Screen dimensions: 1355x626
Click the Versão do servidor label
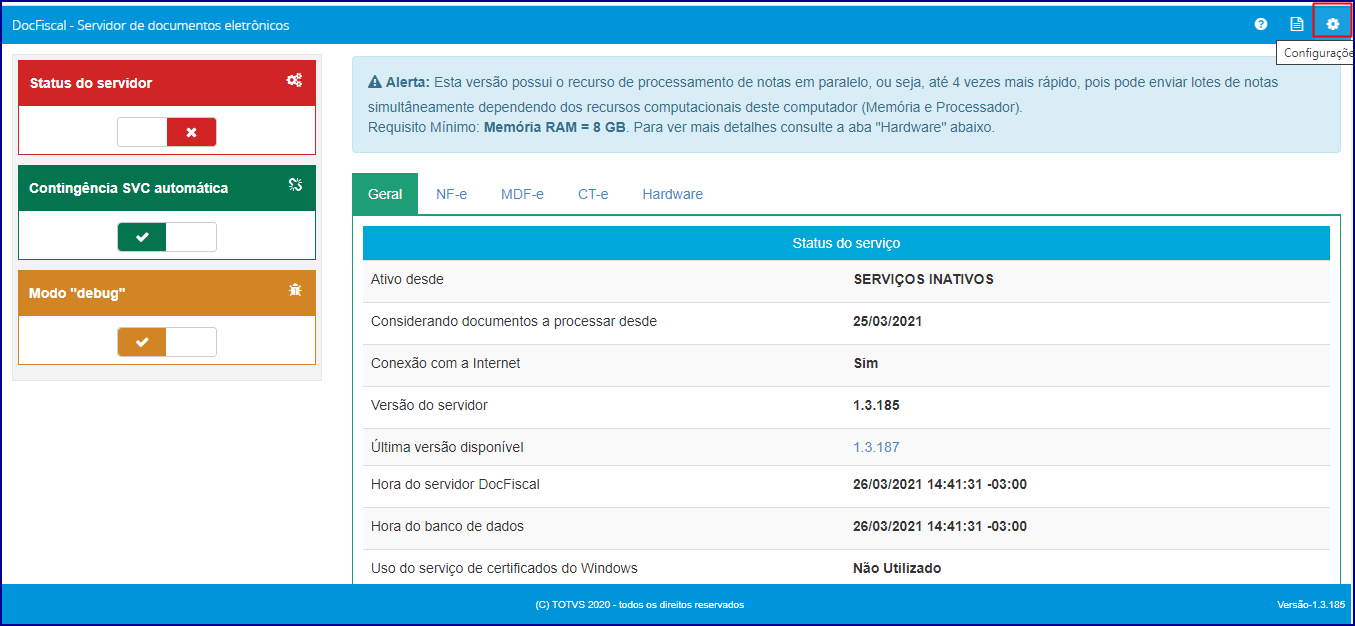(429, 405)
